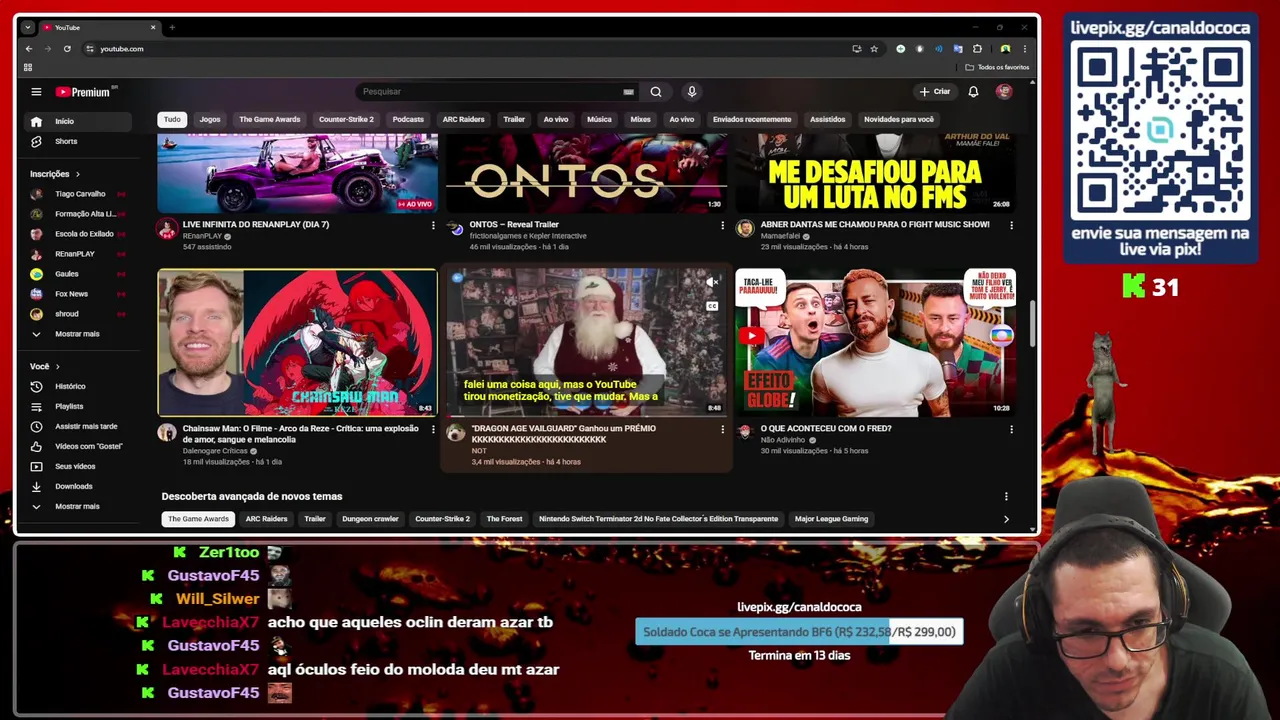Select the top Counter-Strike 2 filter chip
Viewport: 1280px width, 720px height.
tap(346, 119)
